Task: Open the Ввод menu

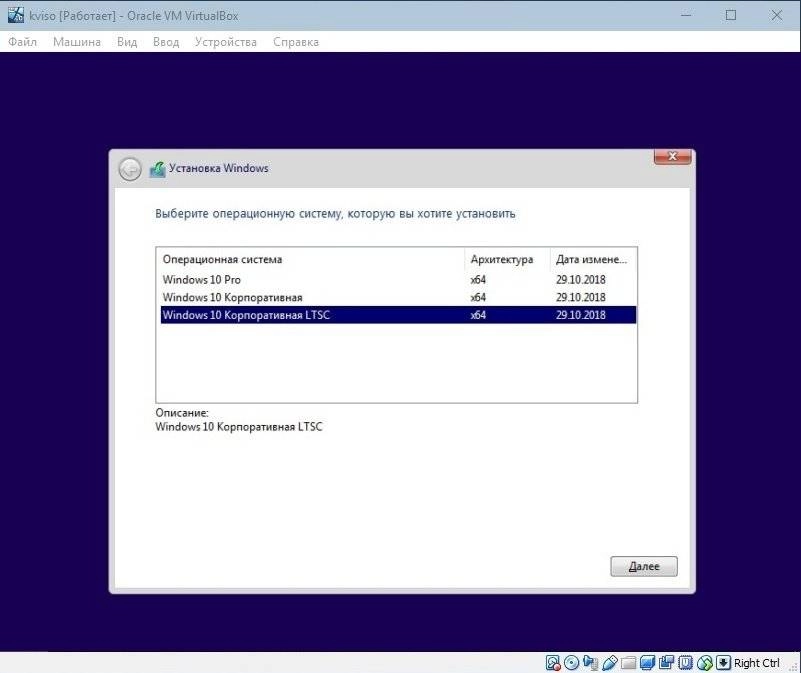Action: tap(166, 42)
